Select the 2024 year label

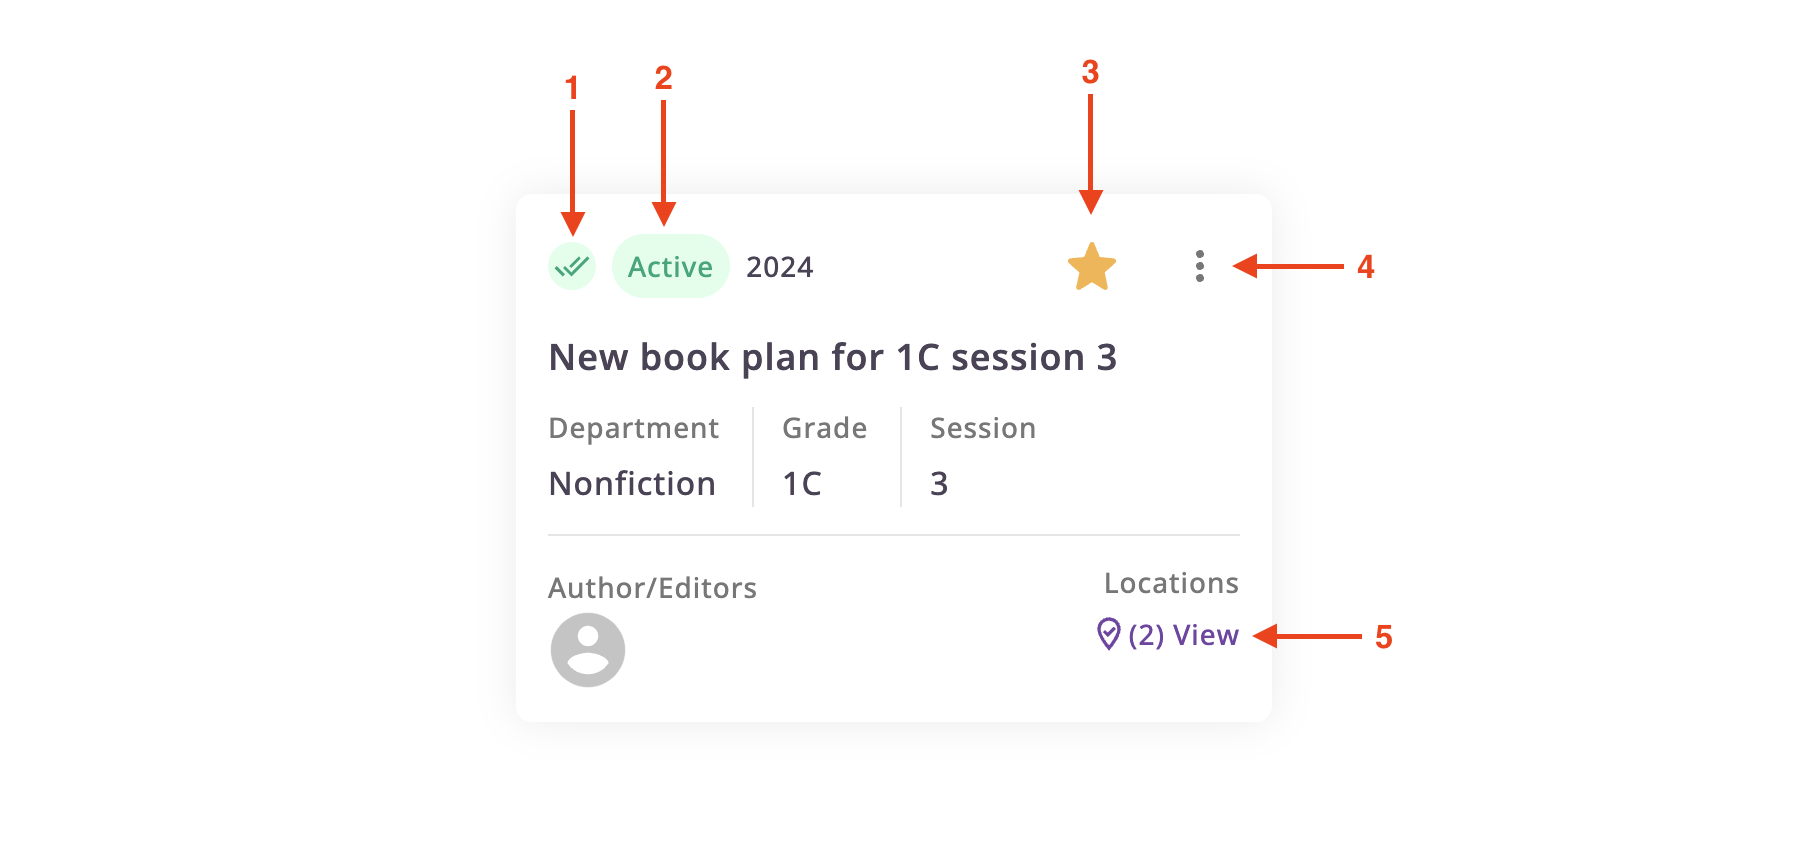pos(780,267)
